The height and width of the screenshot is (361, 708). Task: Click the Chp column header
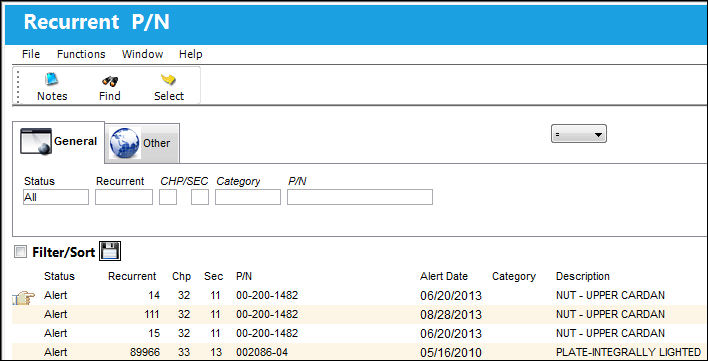coord(182,276)
